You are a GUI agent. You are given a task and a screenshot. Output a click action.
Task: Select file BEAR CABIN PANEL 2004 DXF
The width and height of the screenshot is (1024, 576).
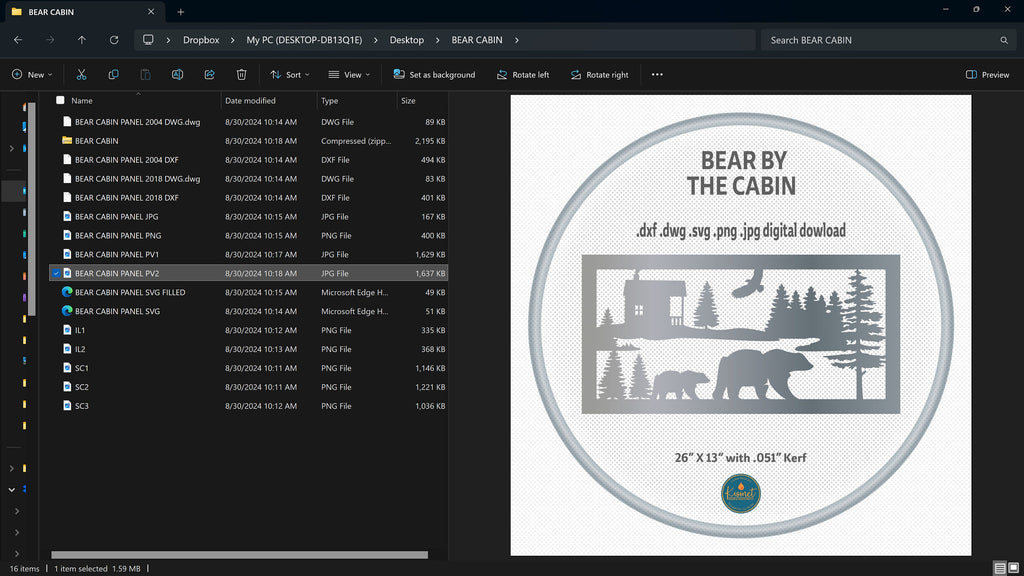pos(248,159)
